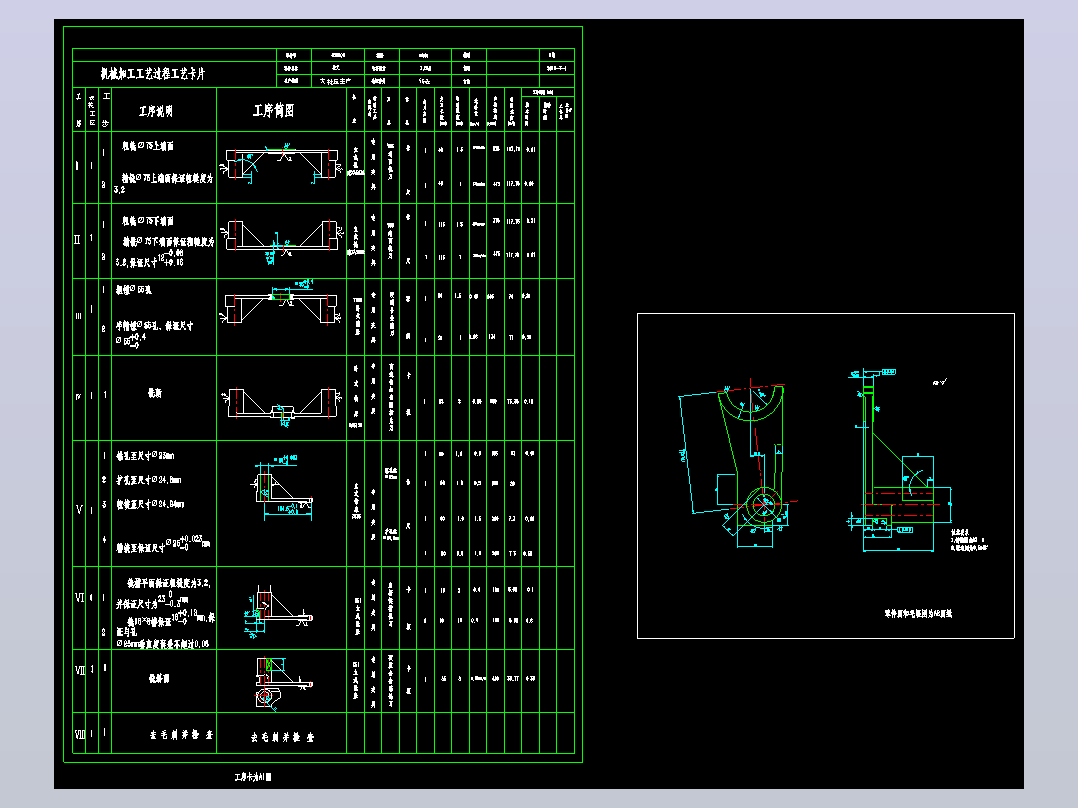1078x808 pixels.
Task: Select the 大批量生产 header cell
Action: (336, 81)
